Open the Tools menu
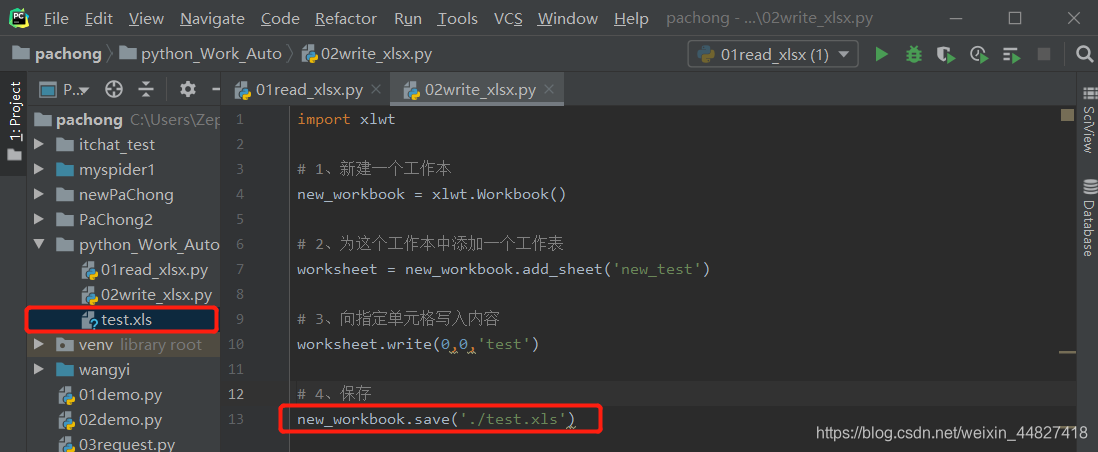Image resolution: width=1098 pixels, height=452 pixels. (x=457, y=19)
